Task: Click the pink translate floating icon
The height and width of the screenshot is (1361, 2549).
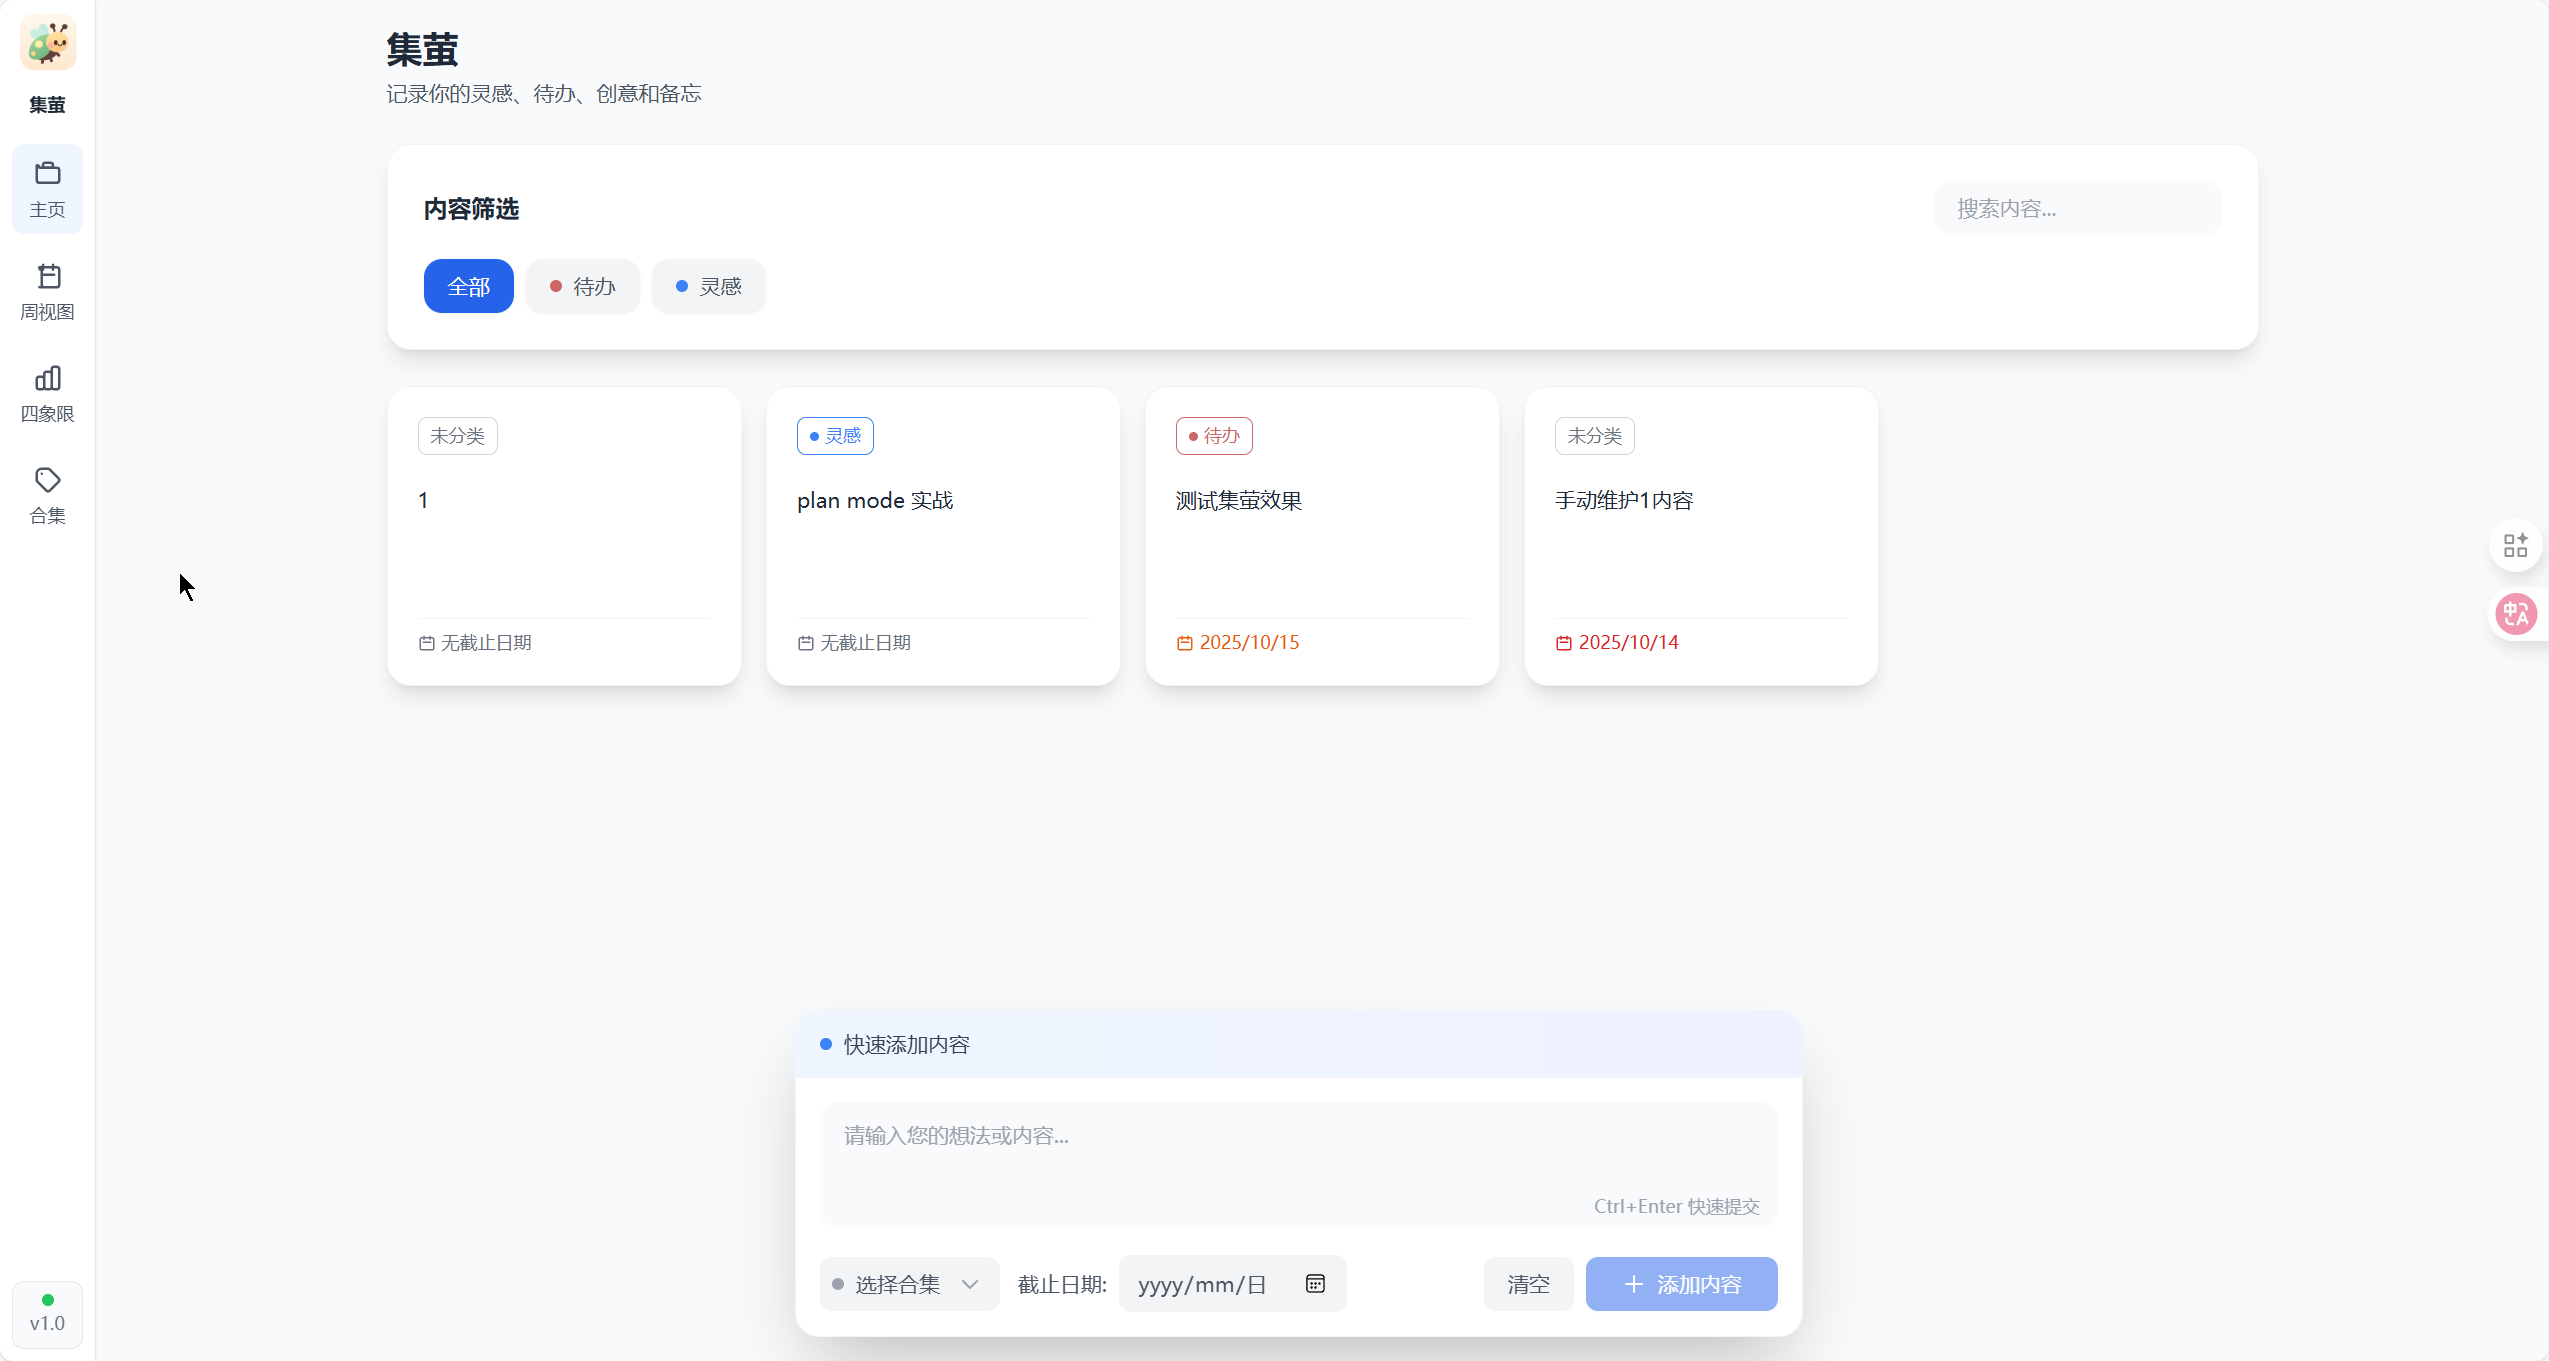Action: [2515, 614]
